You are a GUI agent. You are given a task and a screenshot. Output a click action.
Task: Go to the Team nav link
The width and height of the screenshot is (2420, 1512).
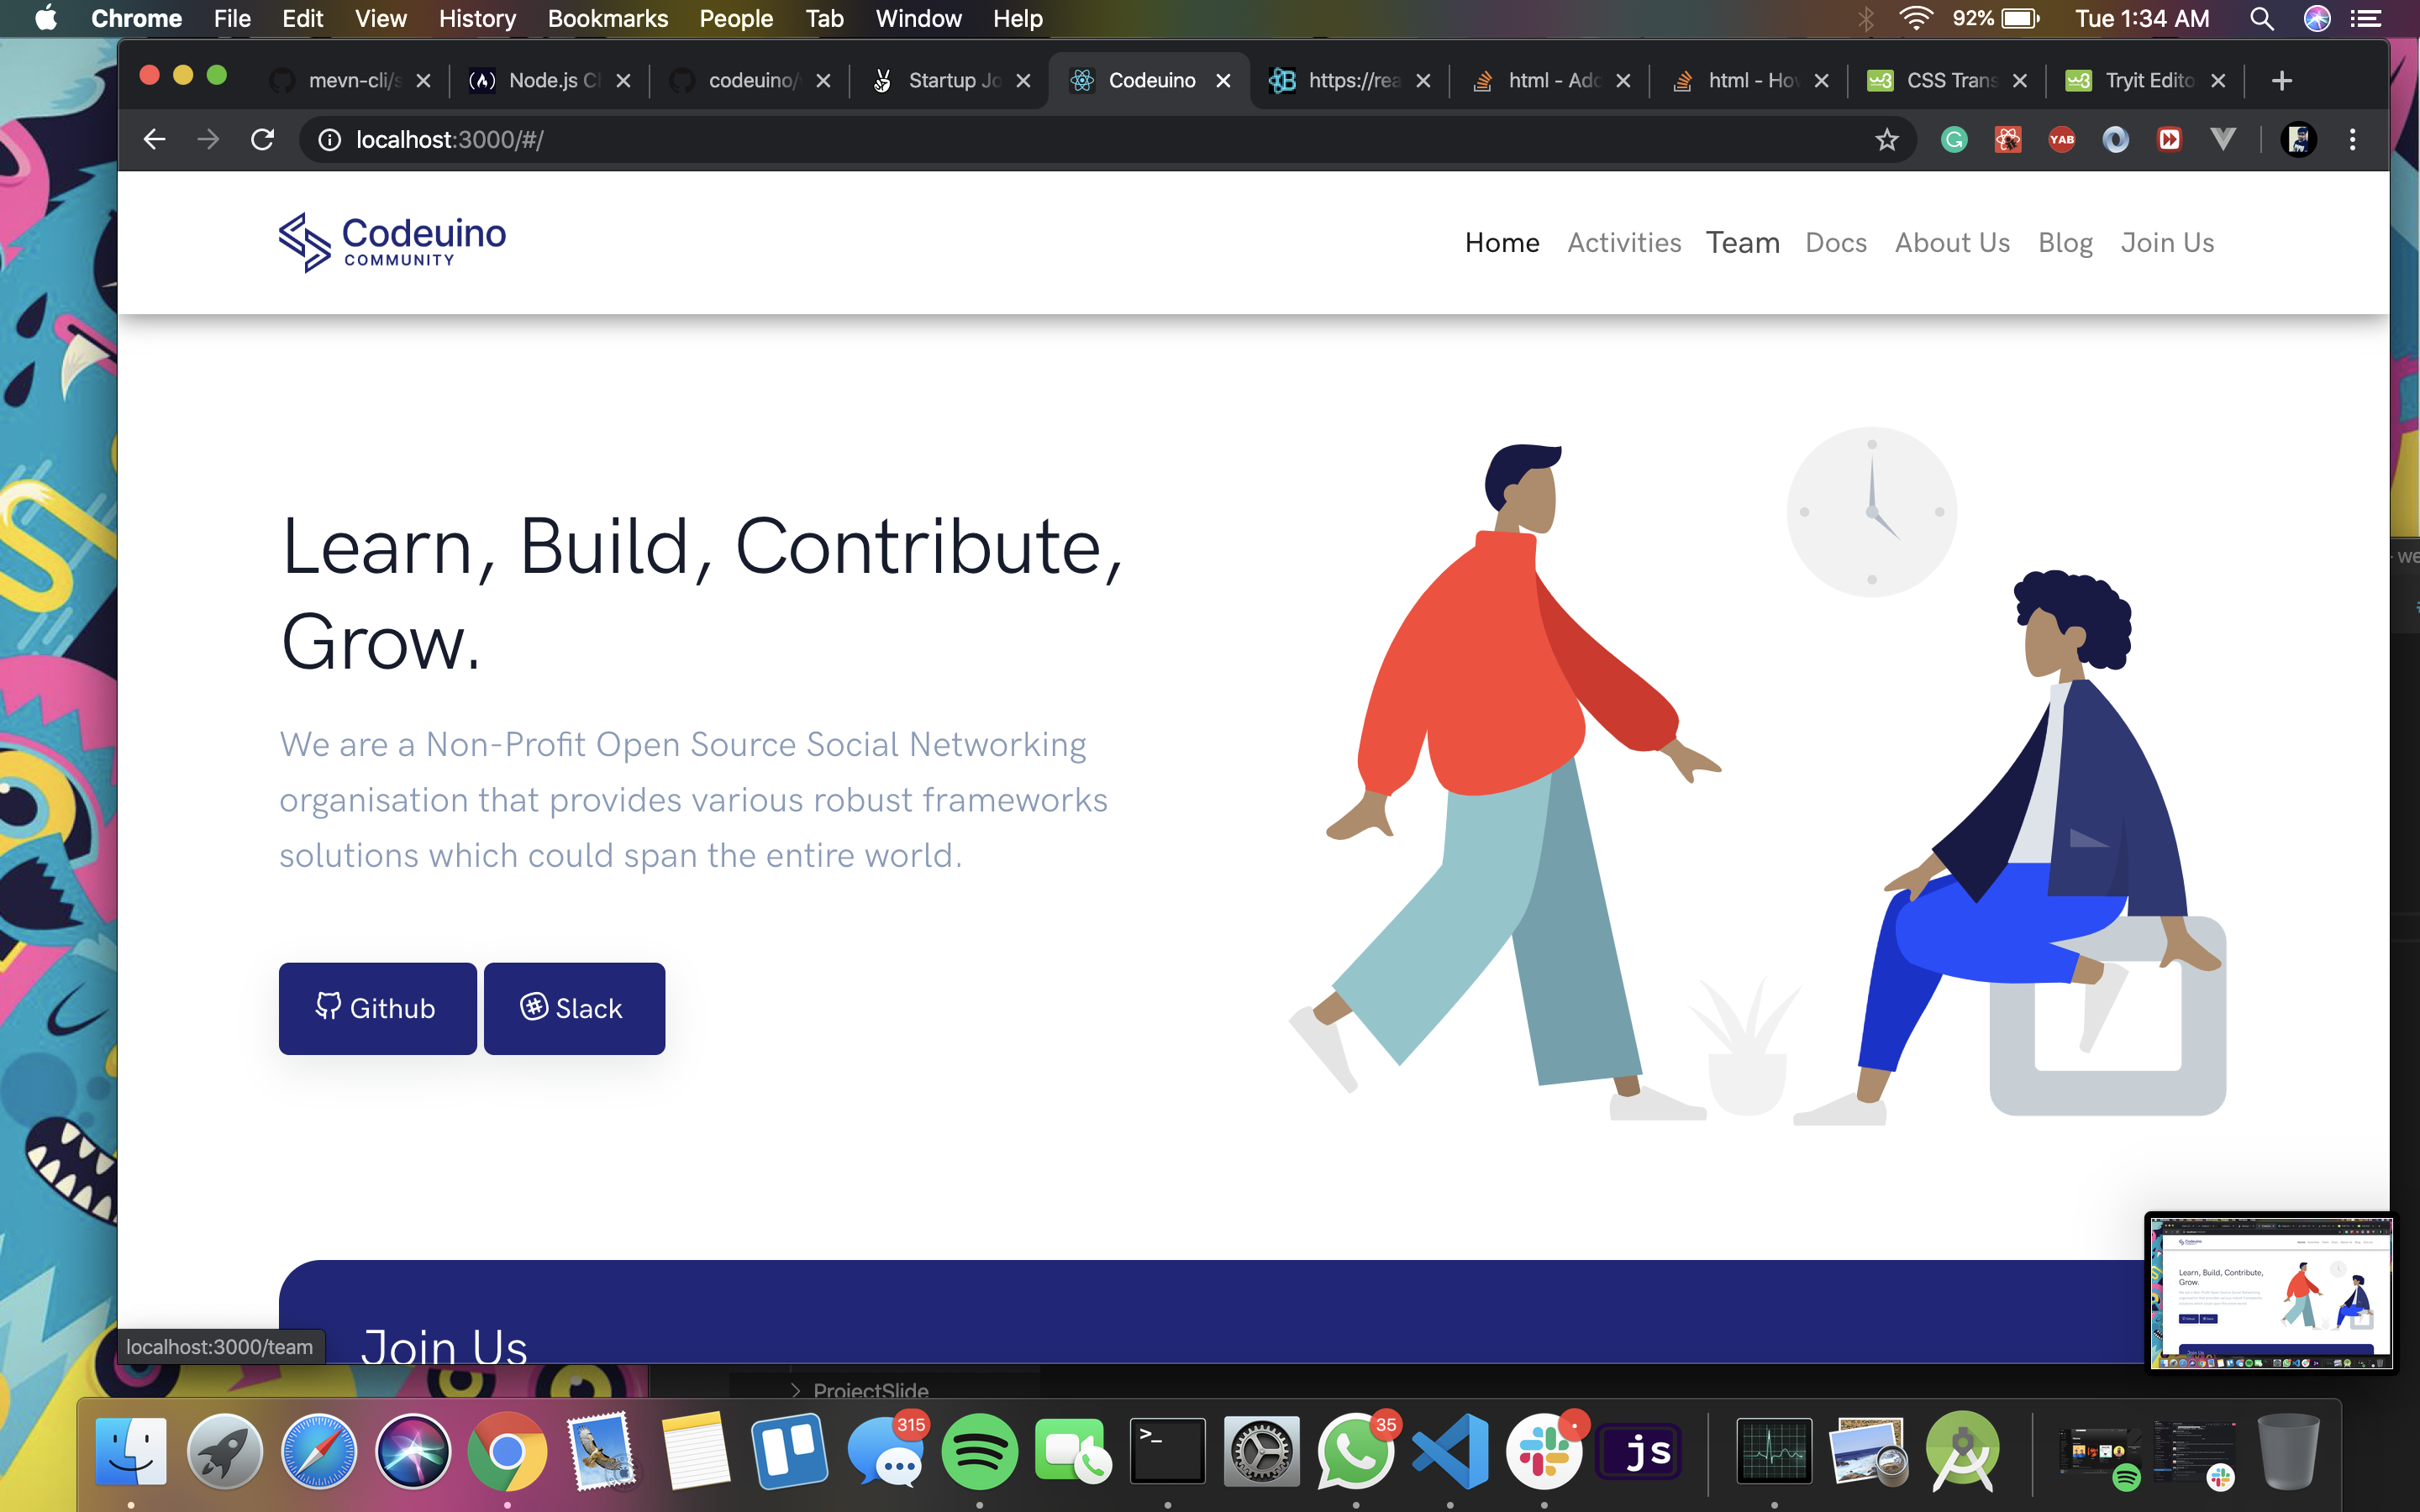[1742, 243]
